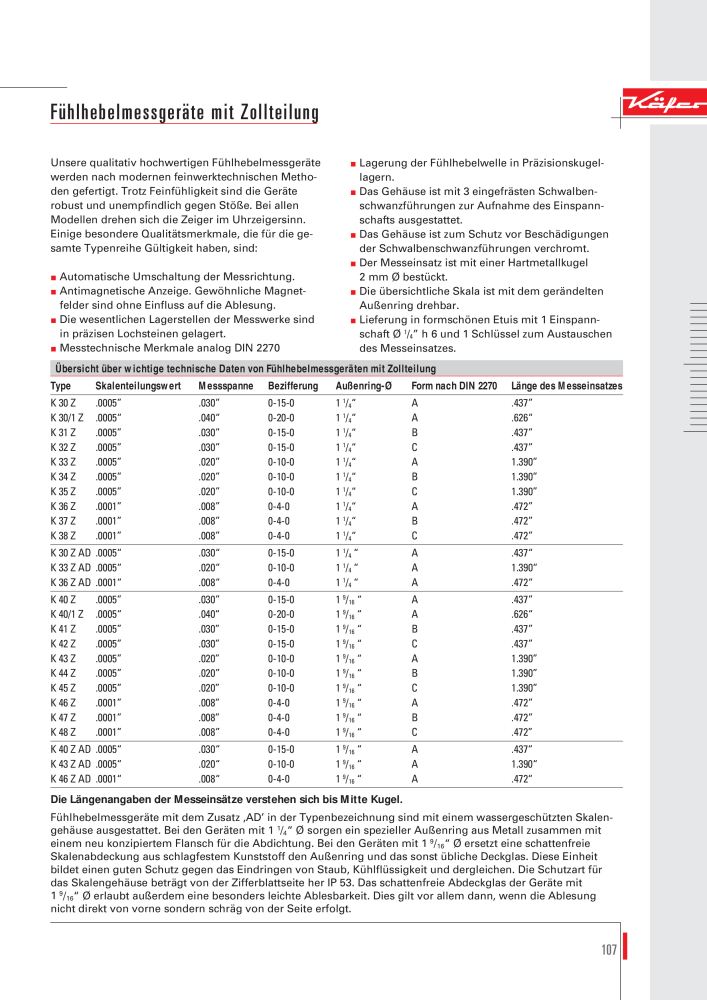Click the '1 9/16"' Außenring value in row K 40 Z

pyautogui.click(x=349, y=599)
